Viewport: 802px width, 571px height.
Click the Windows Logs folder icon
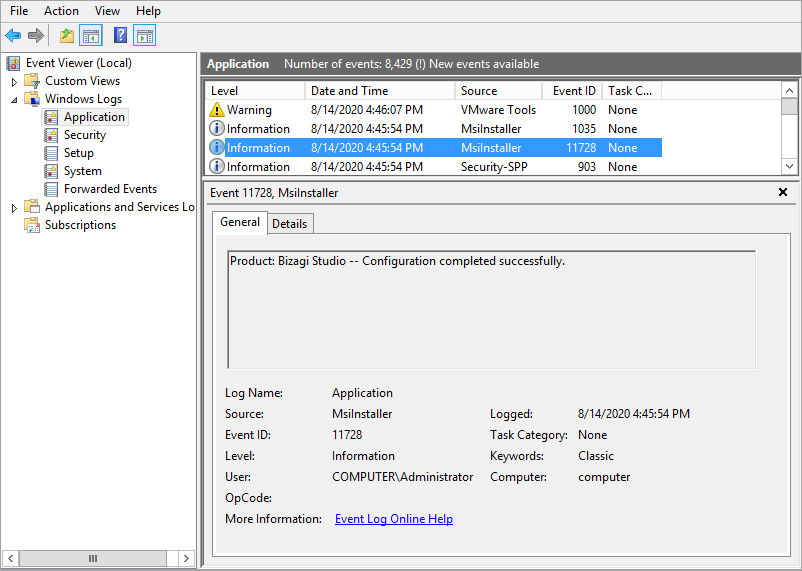pos(32,99)
